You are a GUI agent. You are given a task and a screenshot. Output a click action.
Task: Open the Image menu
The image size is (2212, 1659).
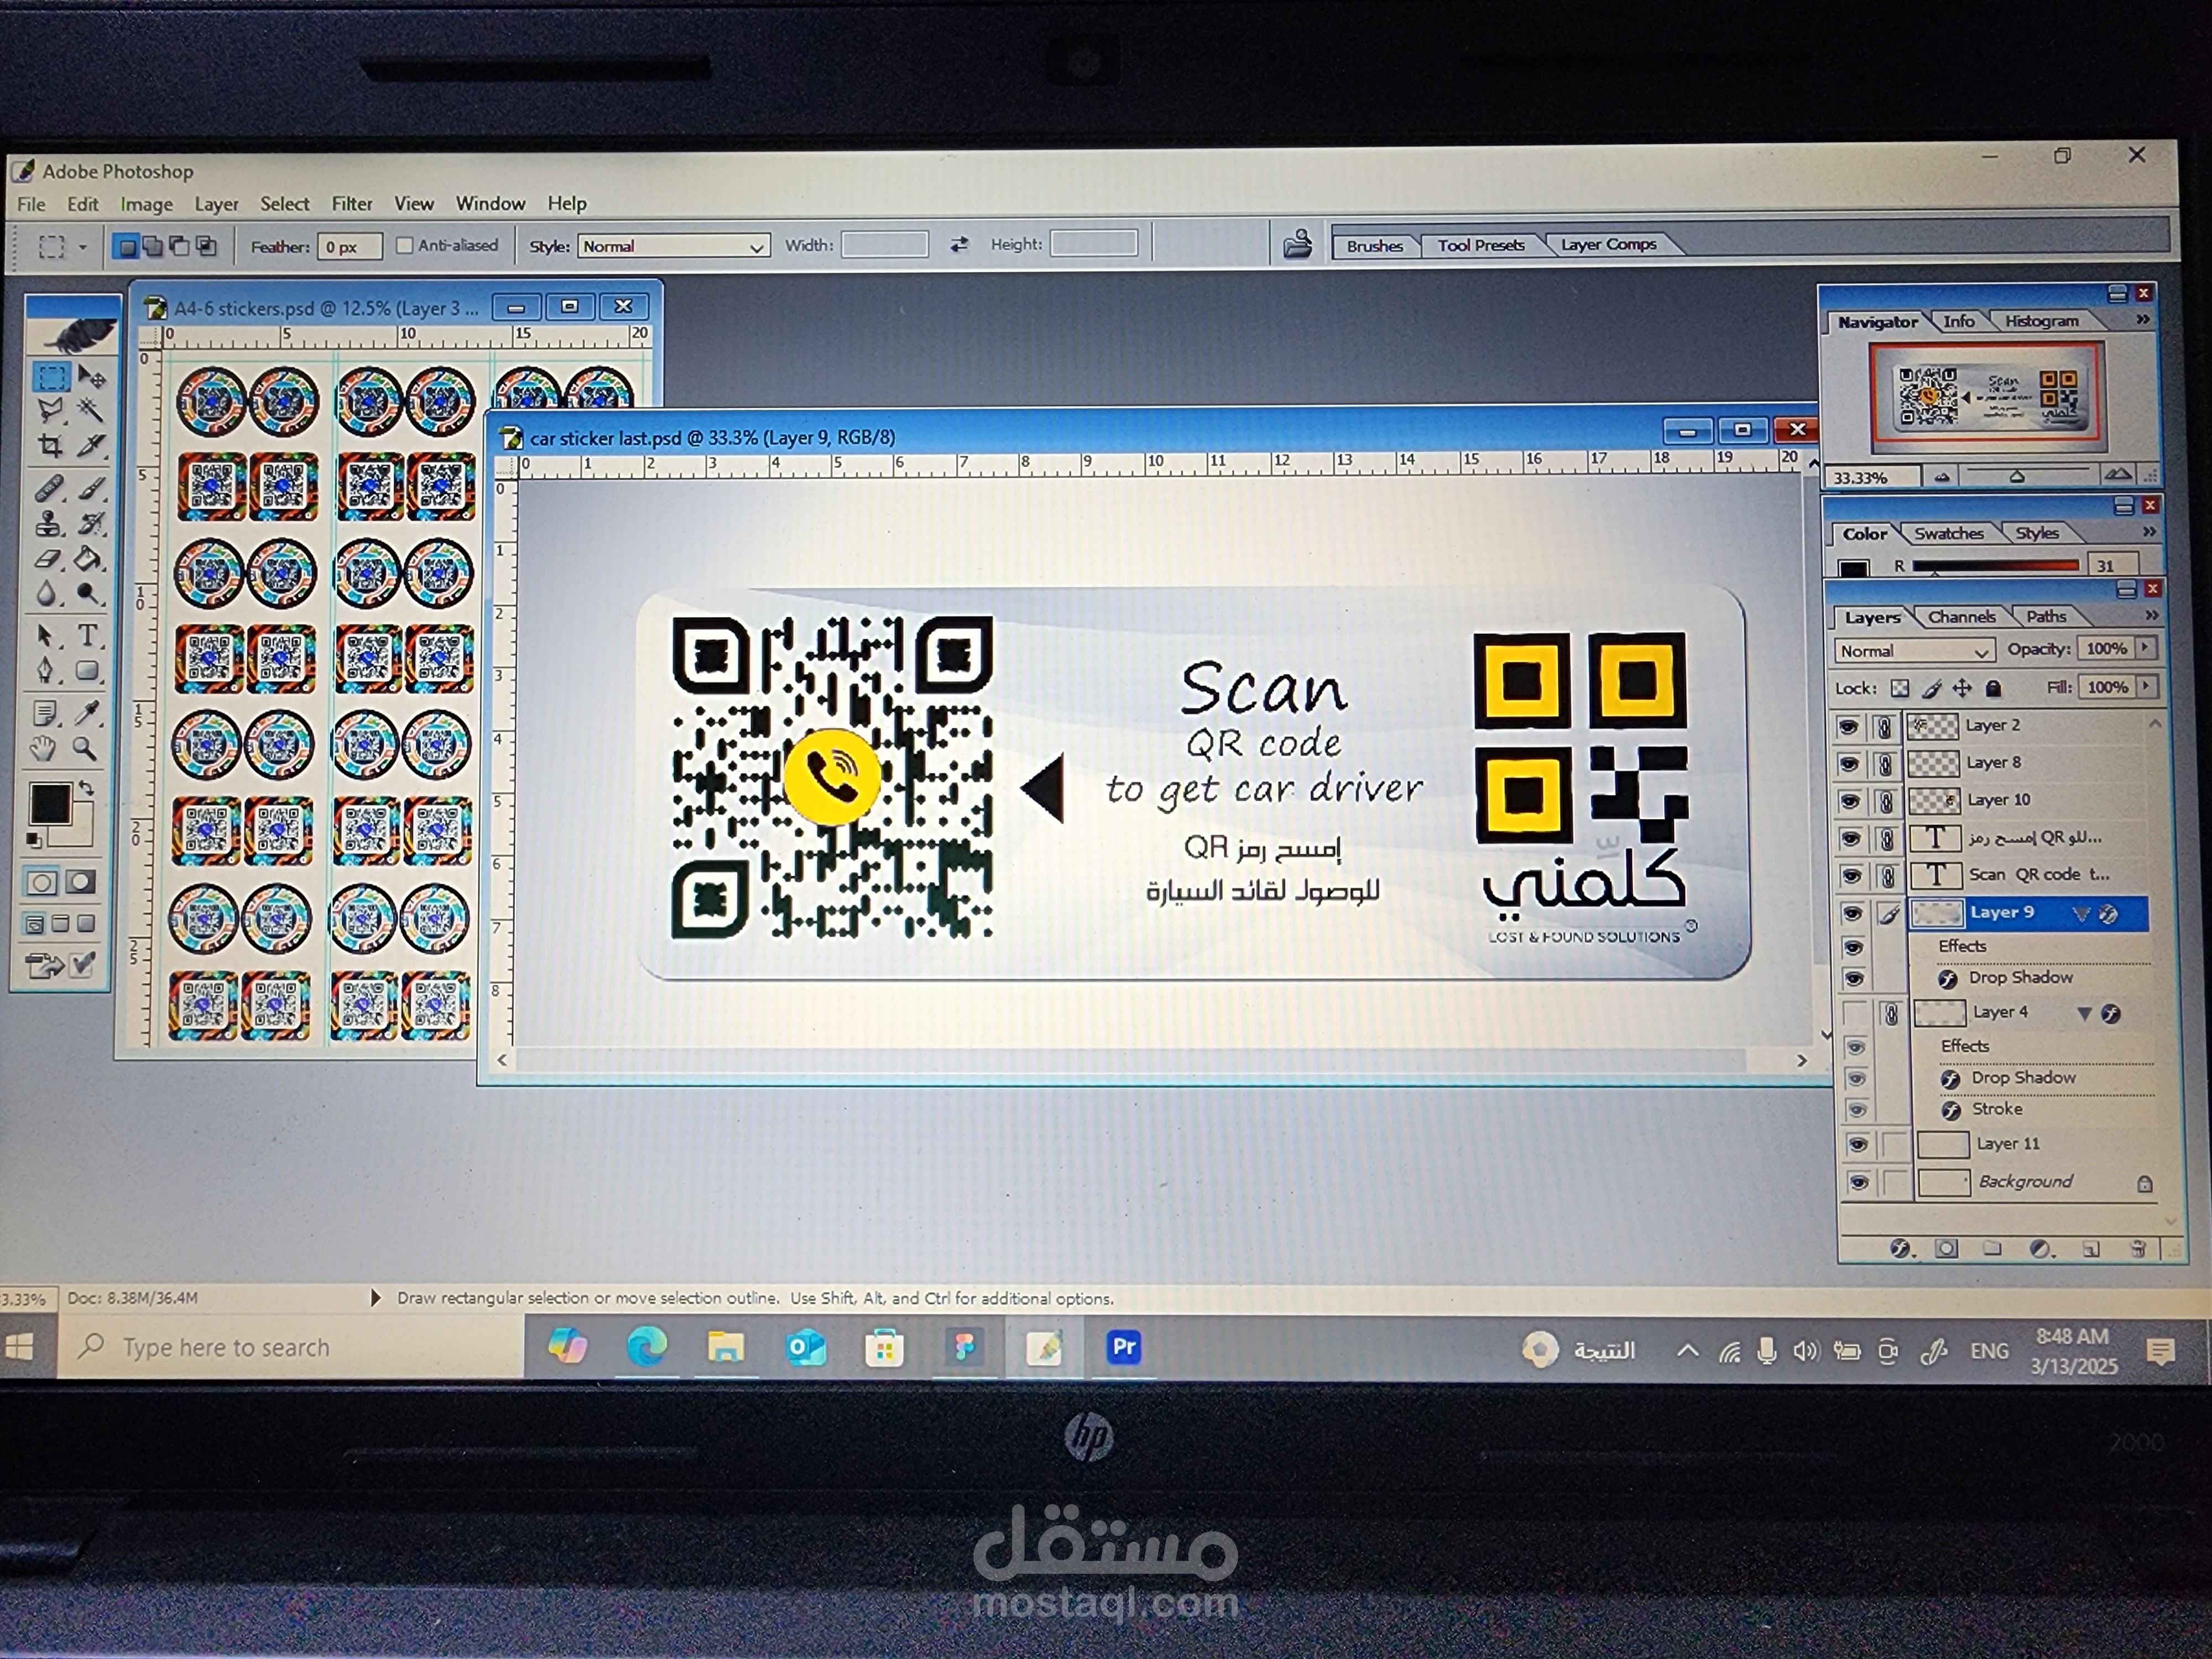pos(146,205)
